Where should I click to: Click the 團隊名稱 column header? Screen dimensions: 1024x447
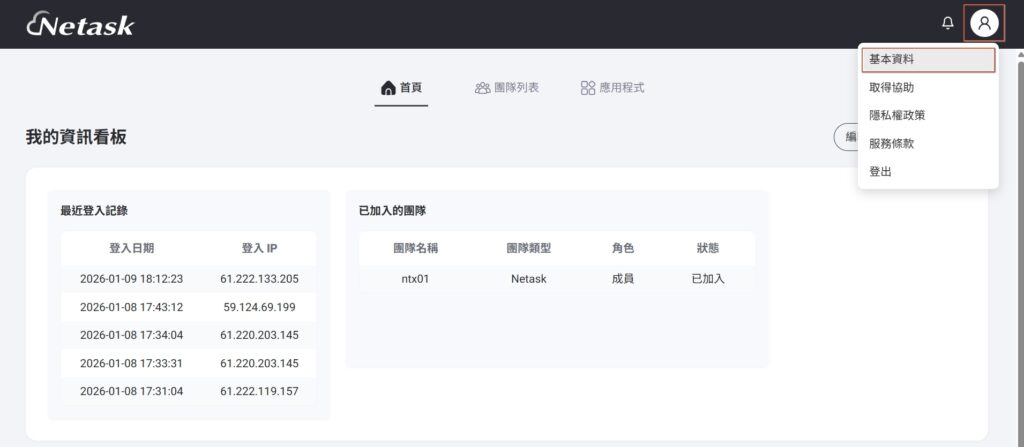[414, 248]
